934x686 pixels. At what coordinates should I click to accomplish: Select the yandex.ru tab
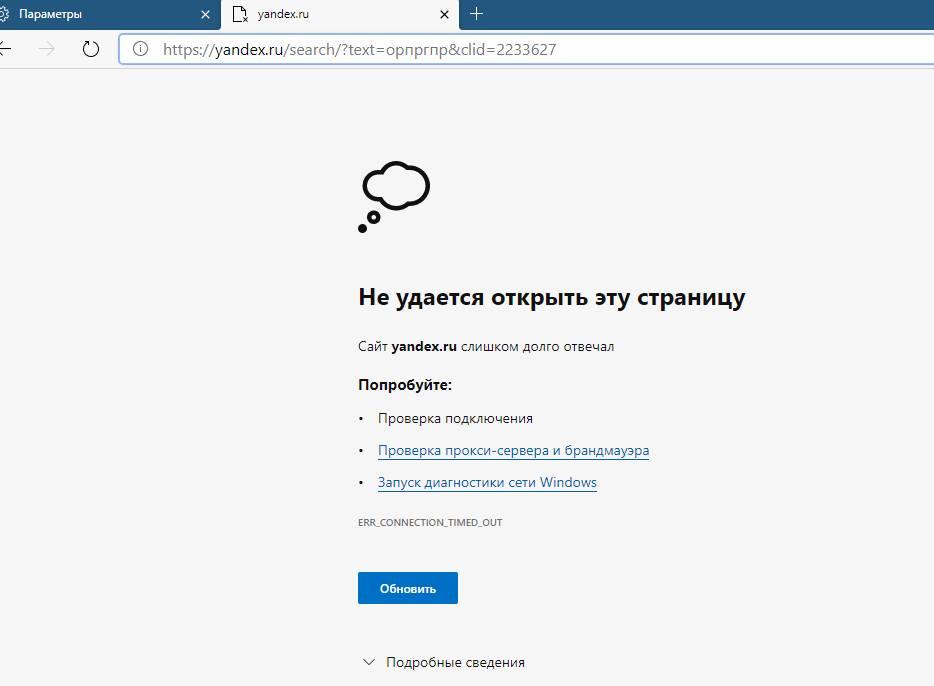click(340, 14)
